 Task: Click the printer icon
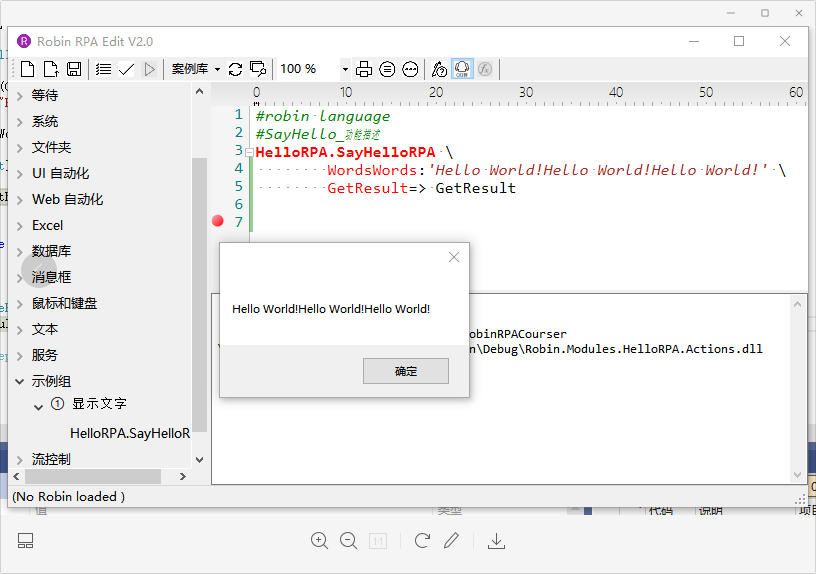[x=364, y=69]
